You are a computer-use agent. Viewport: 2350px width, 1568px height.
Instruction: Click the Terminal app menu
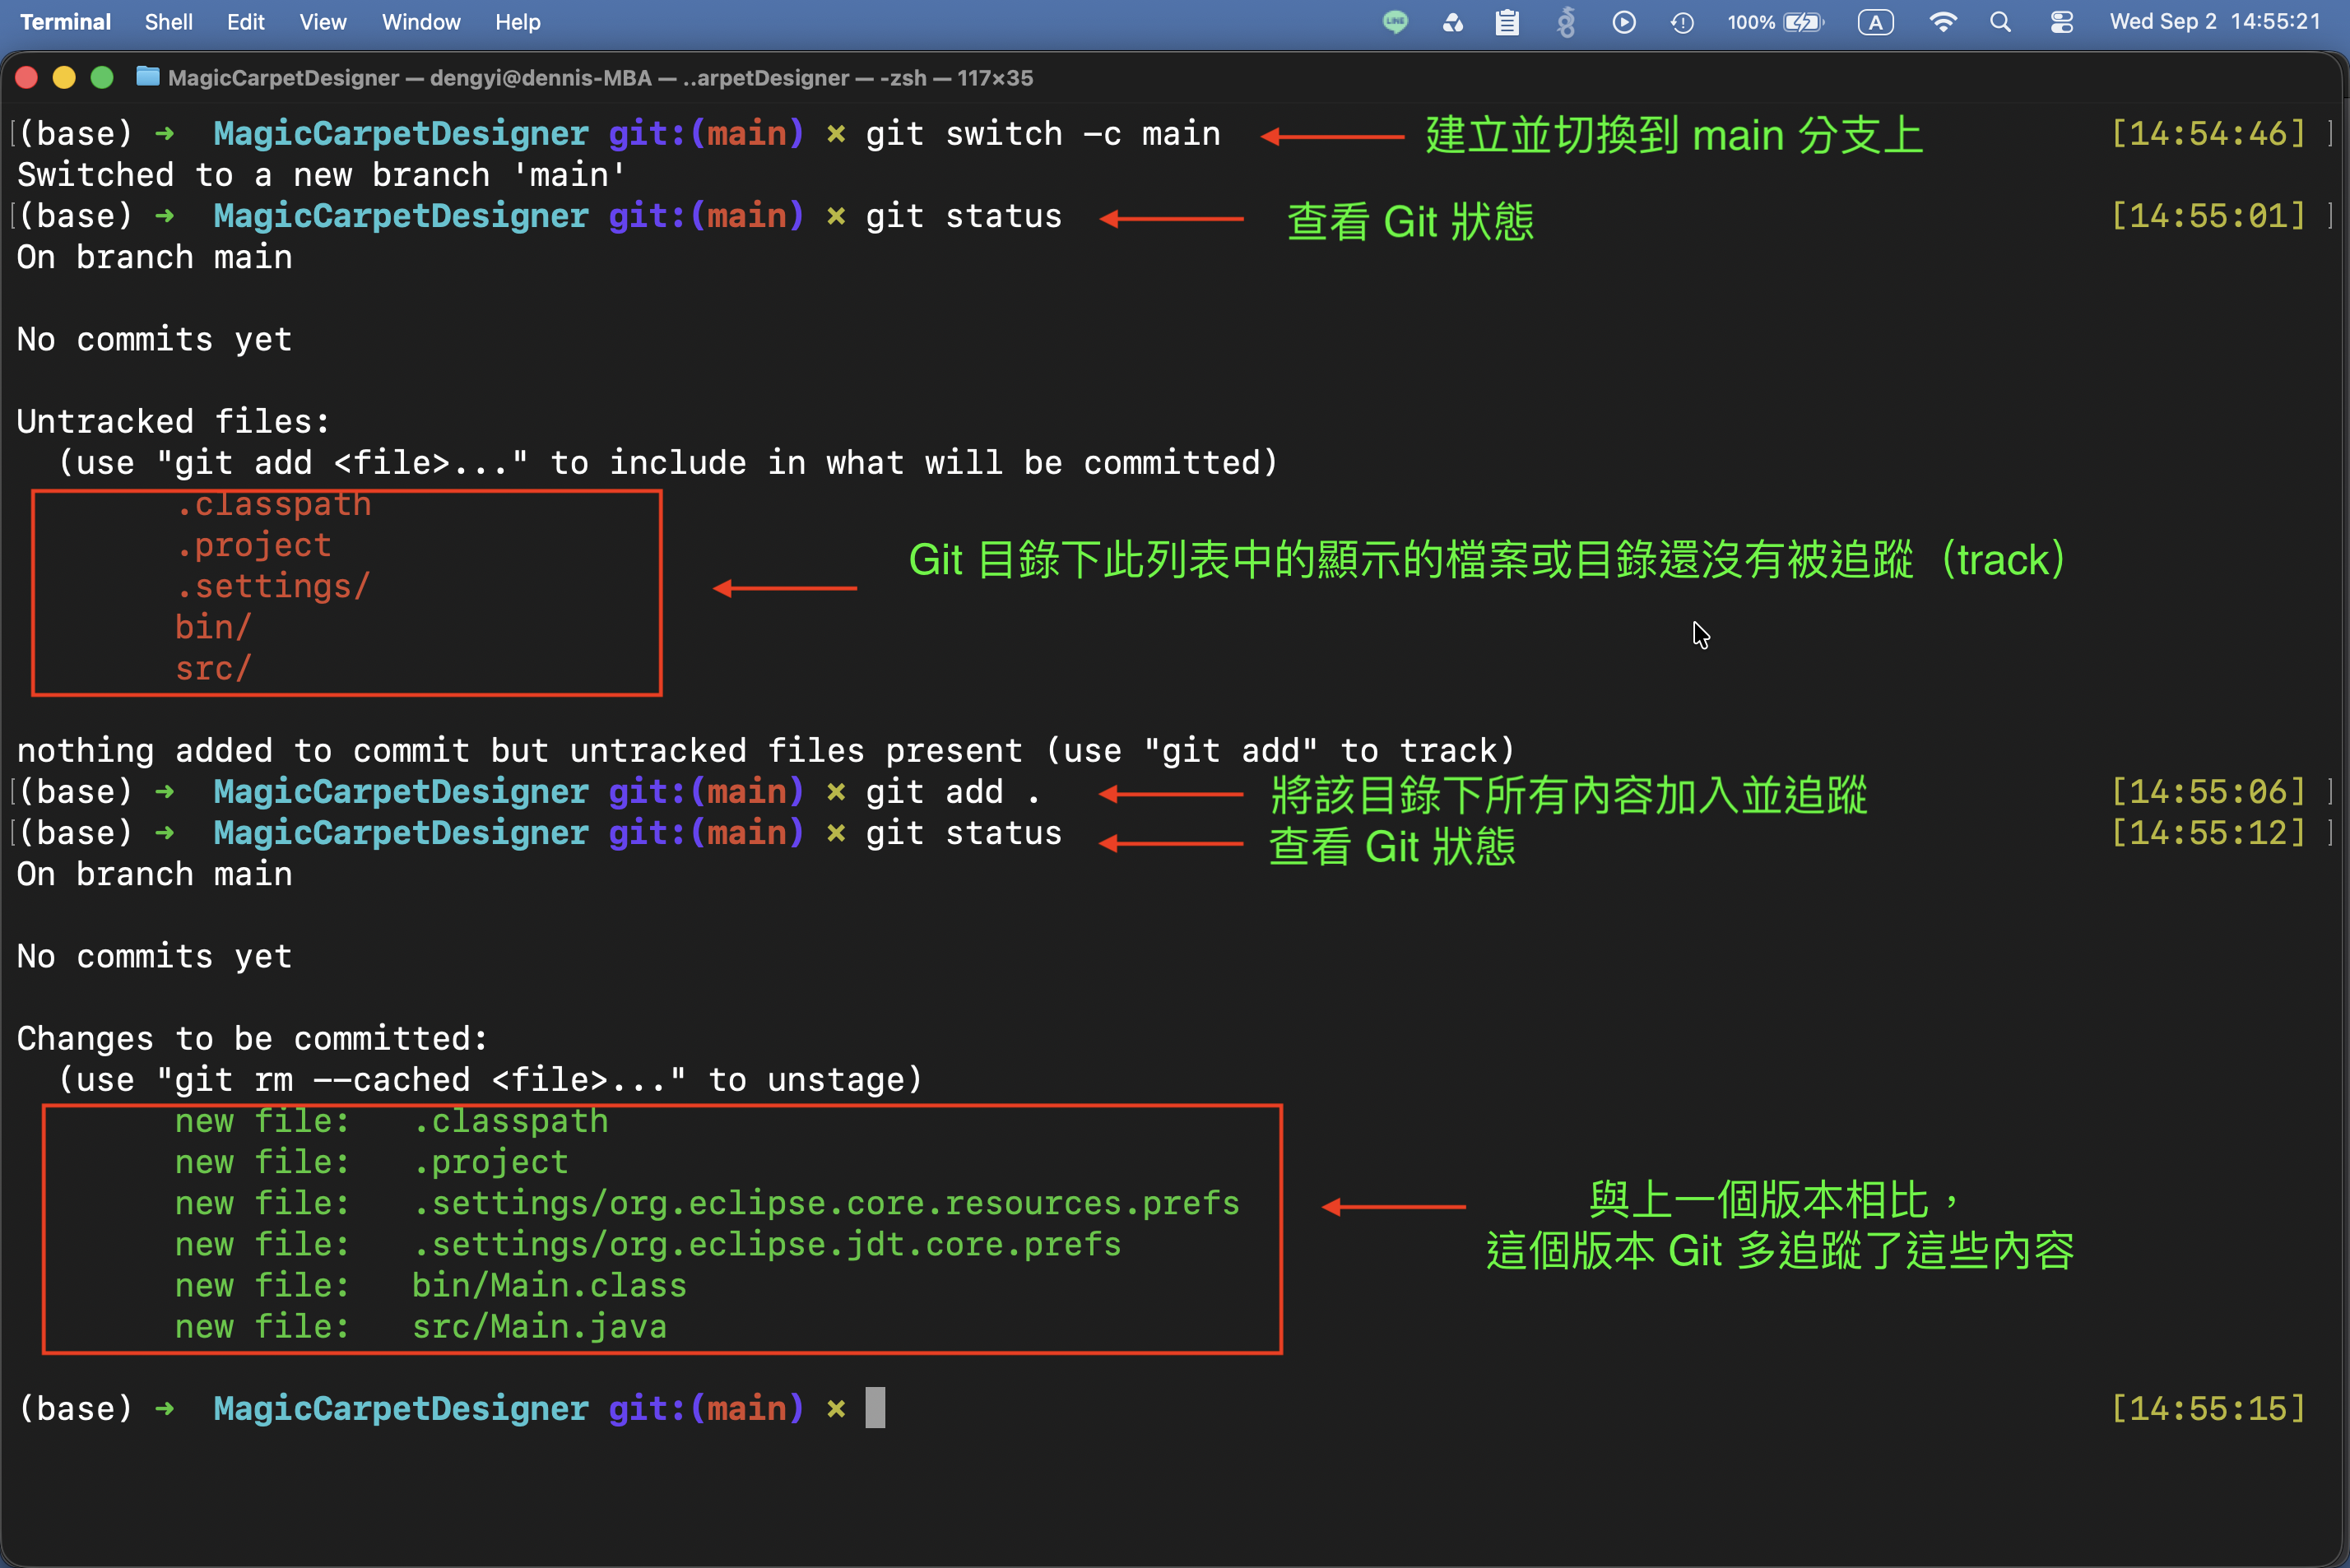pos(65,22)
